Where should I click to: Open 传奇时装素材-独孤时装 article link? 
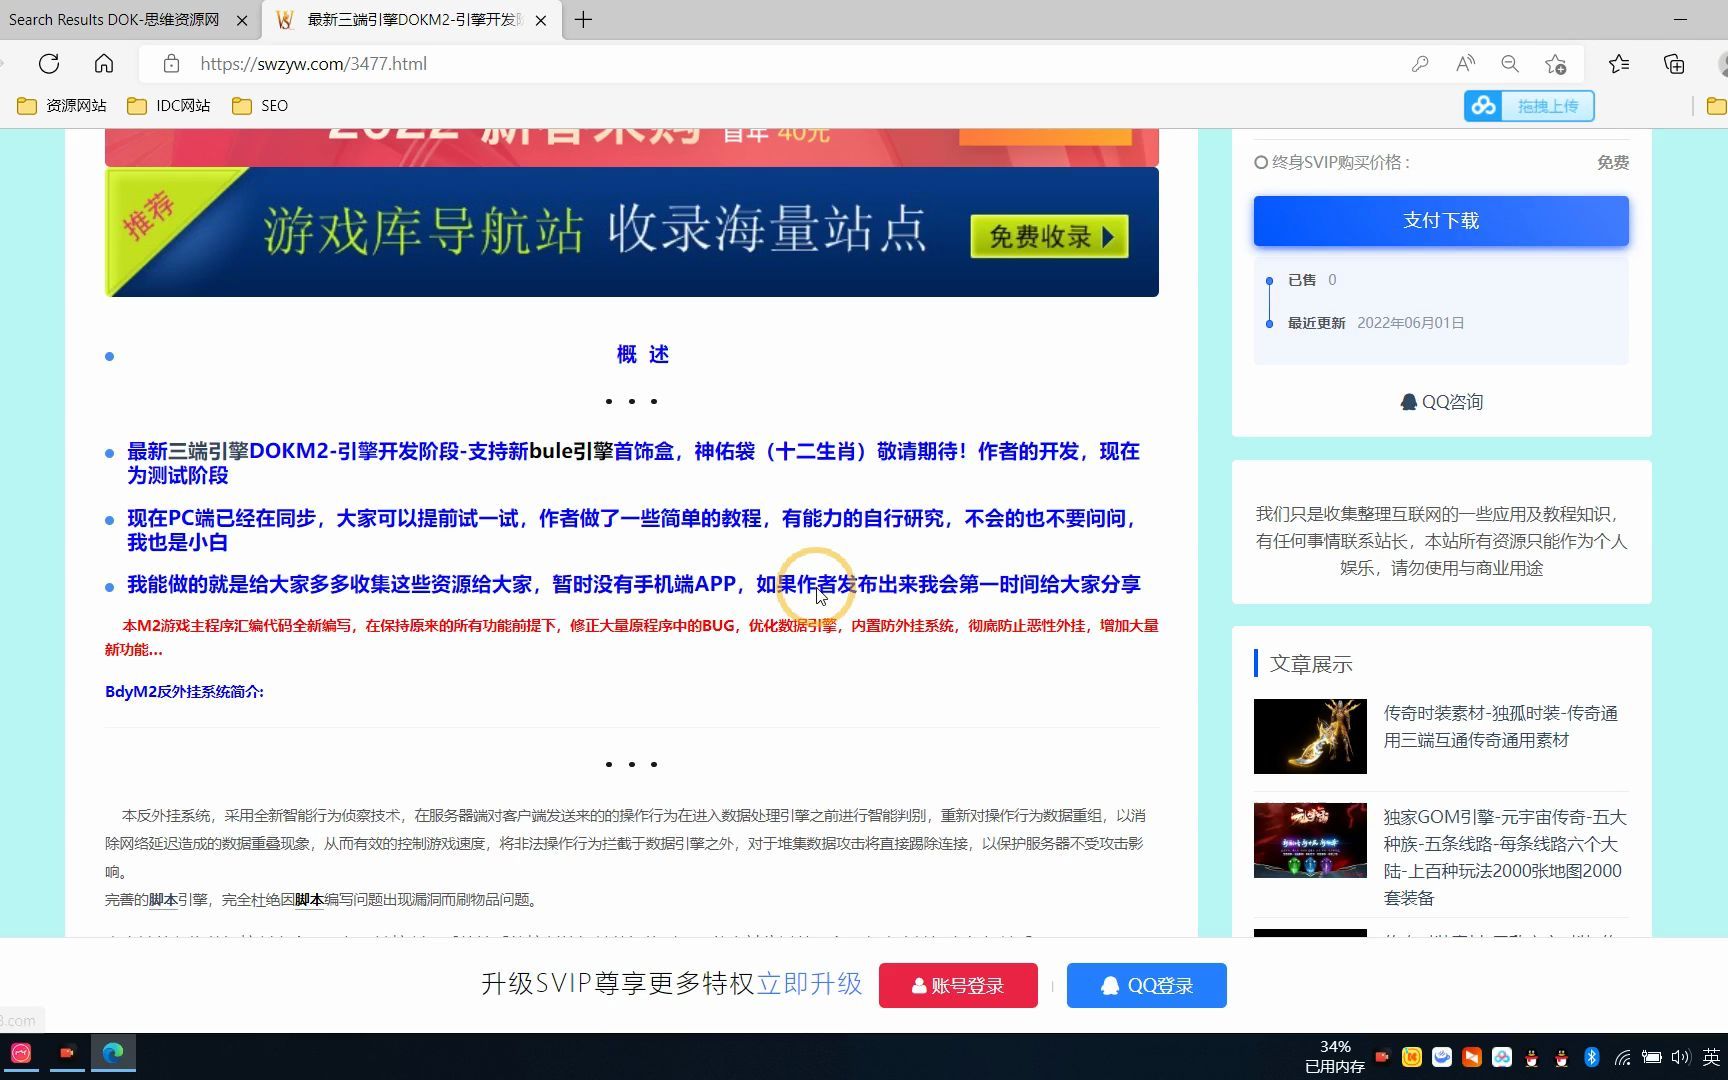pos(1500,727)
